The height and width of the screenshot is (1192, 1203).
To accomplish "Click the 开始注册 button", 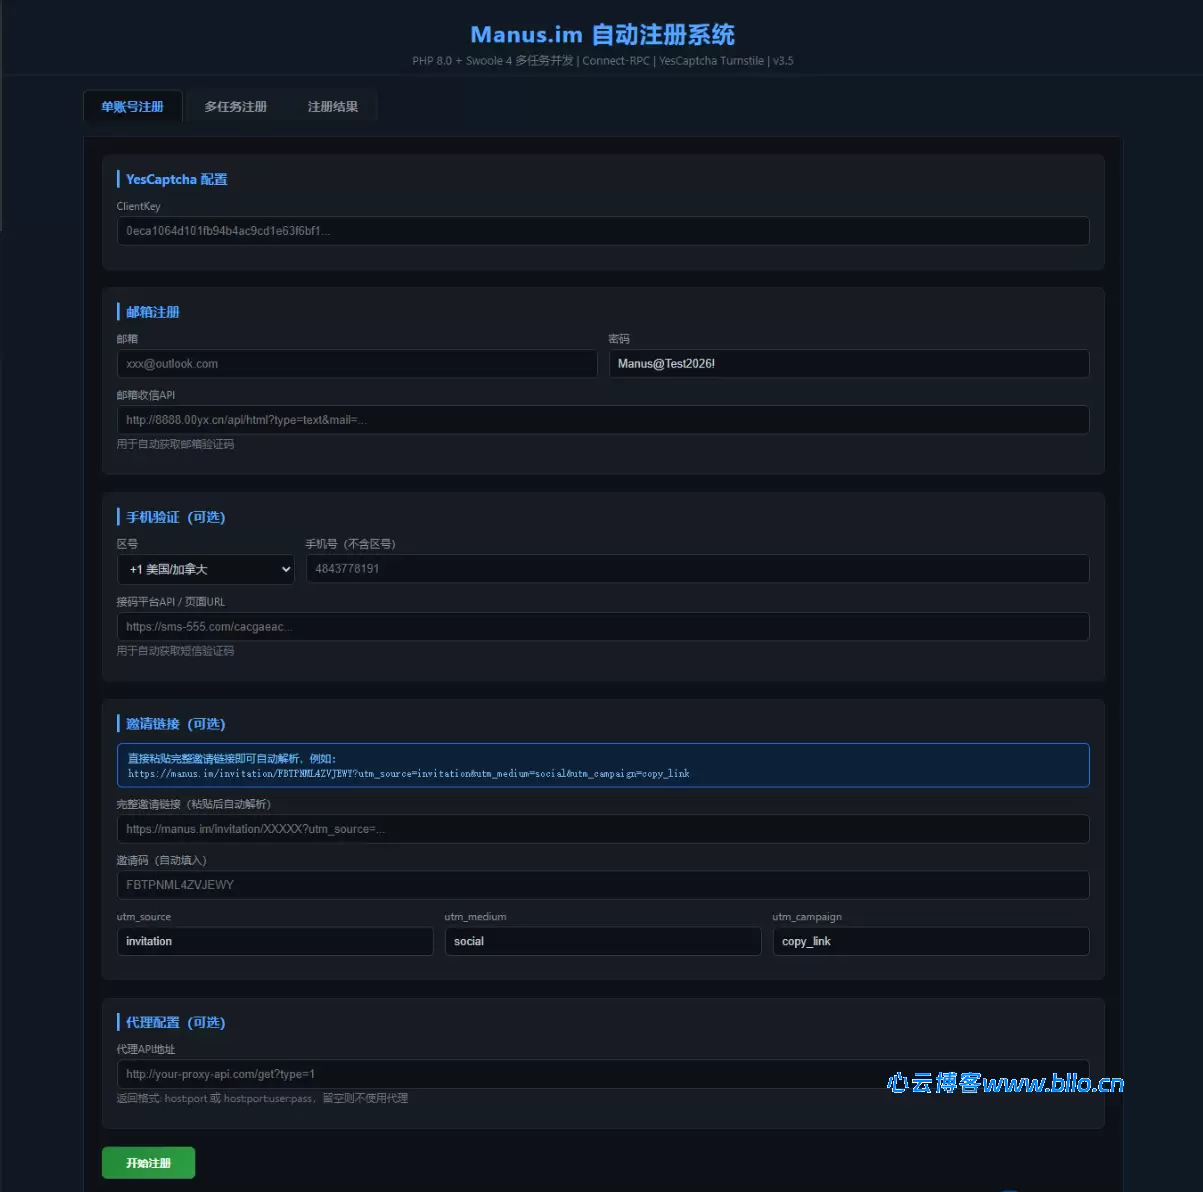I will click(x=147, y=1162).
